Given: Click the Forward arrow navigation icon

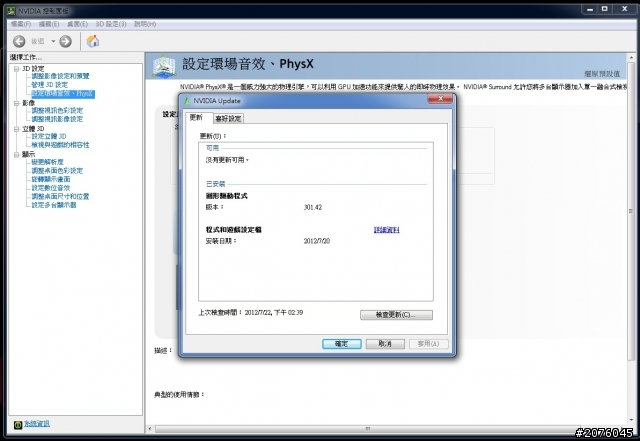Looking at the screenshot, I should tap(65, 41).
